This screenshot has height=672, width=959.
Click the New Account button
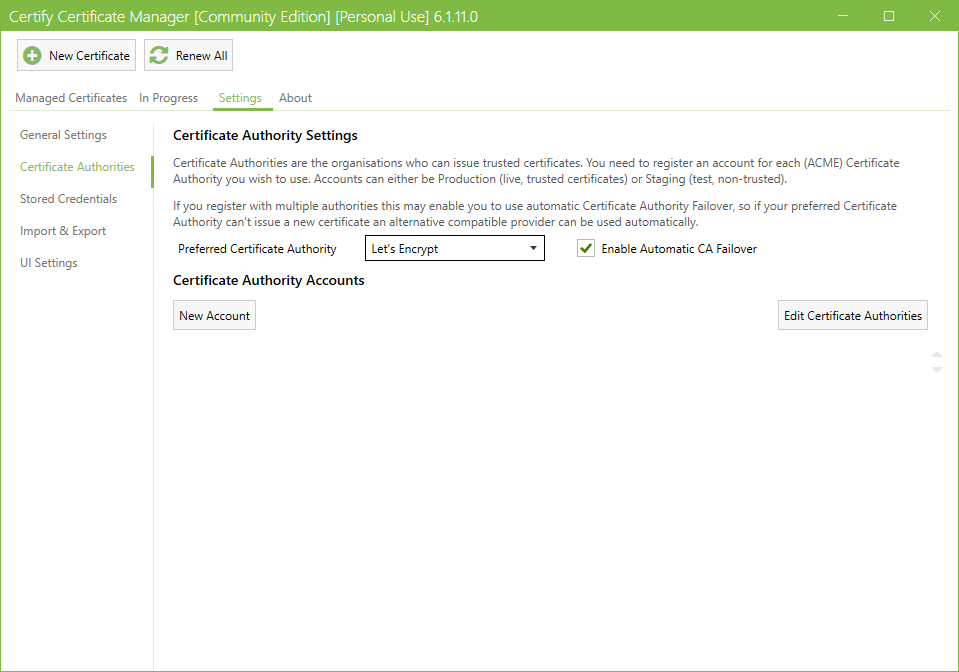click(x=214, y=315)
